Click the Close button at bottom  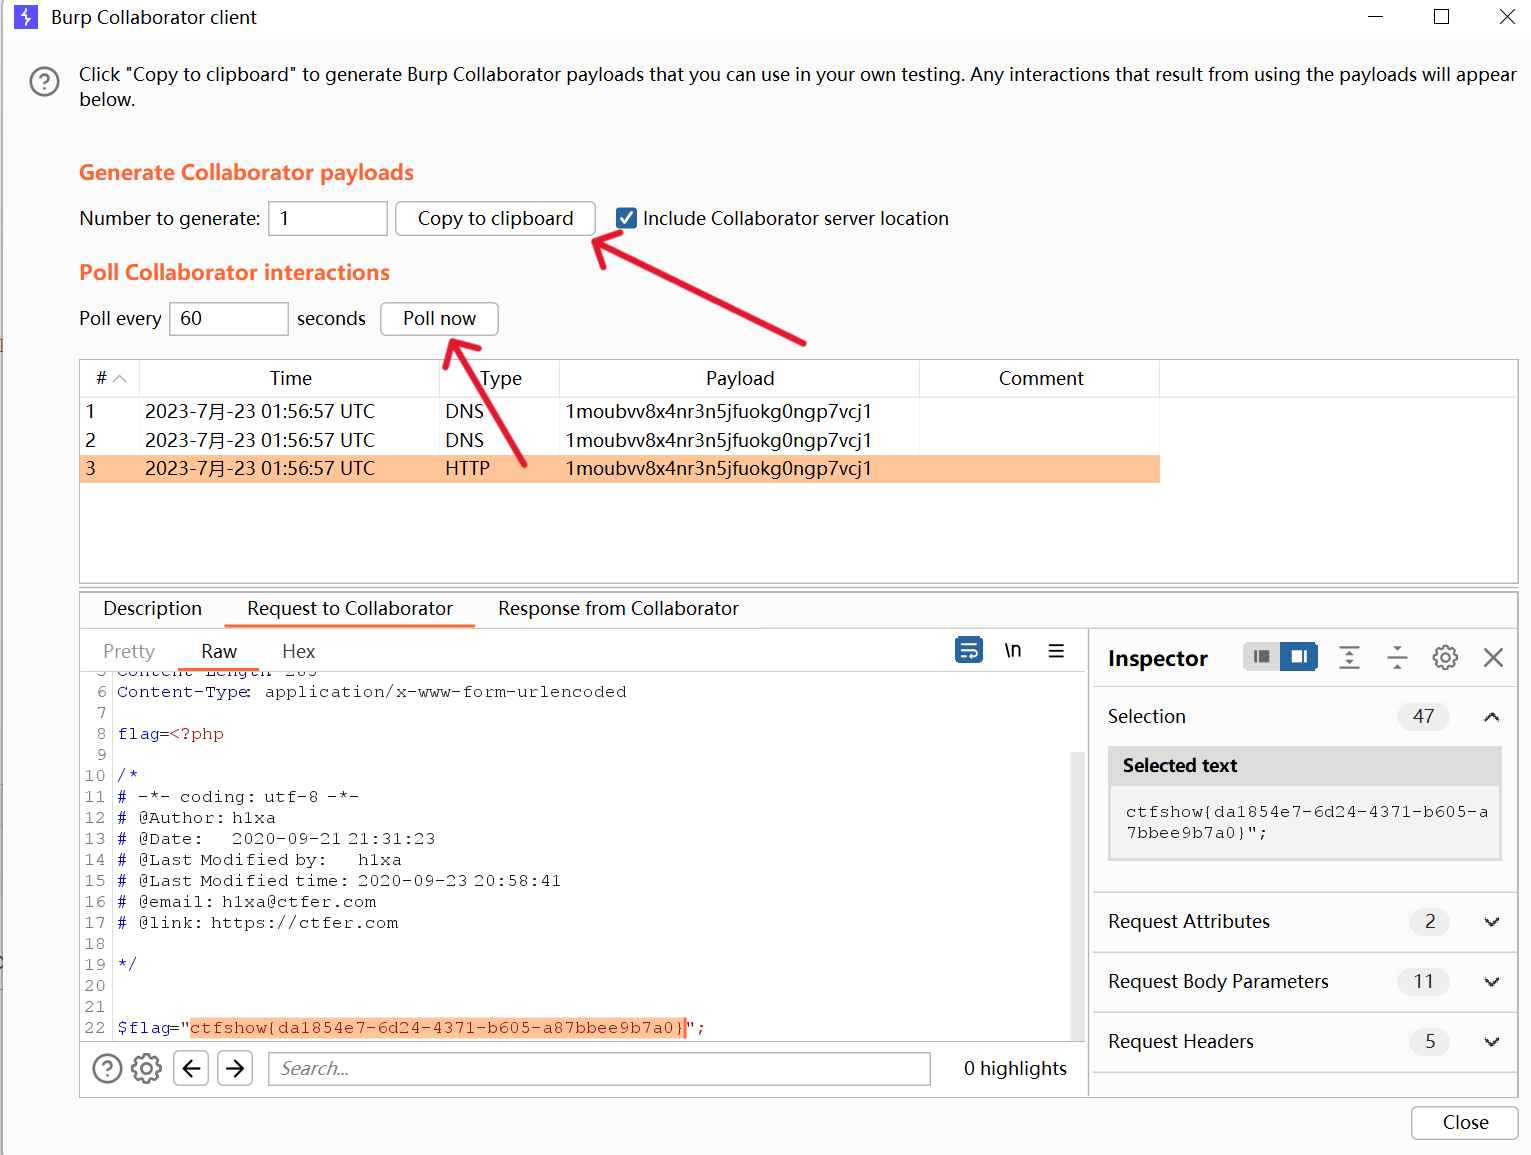(1465, 1122)
